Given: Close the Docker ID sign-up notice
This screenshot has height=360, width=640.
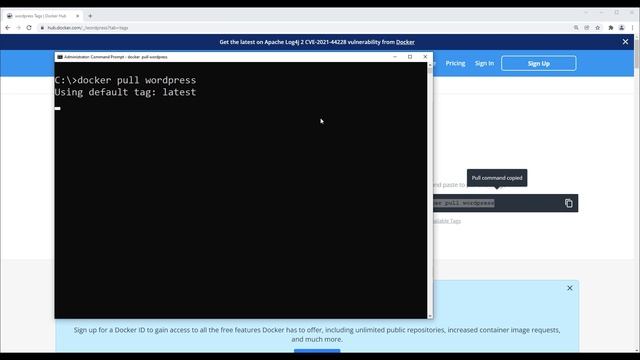Looking at the screenshot, I should 570,288.
